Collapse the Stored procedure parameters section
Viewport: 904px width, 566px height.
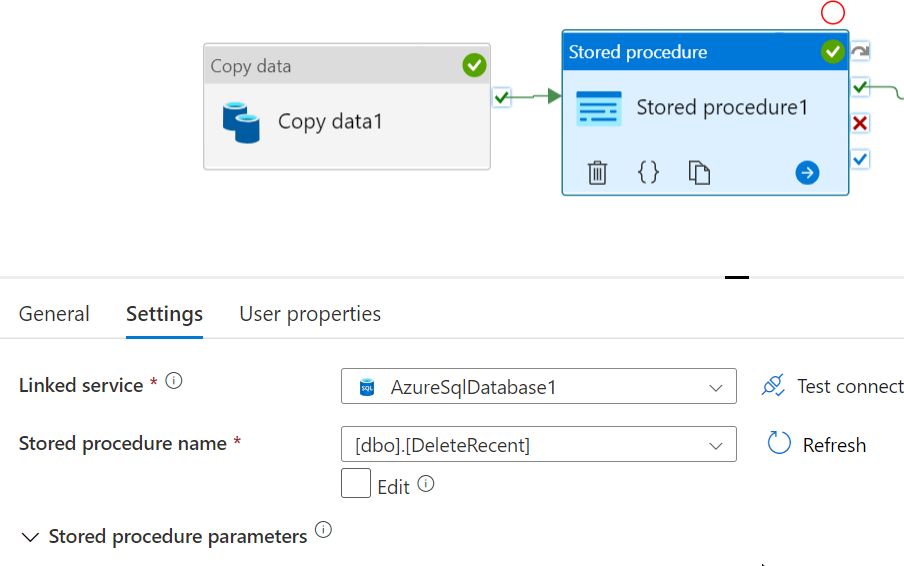[x=30, y=537]
